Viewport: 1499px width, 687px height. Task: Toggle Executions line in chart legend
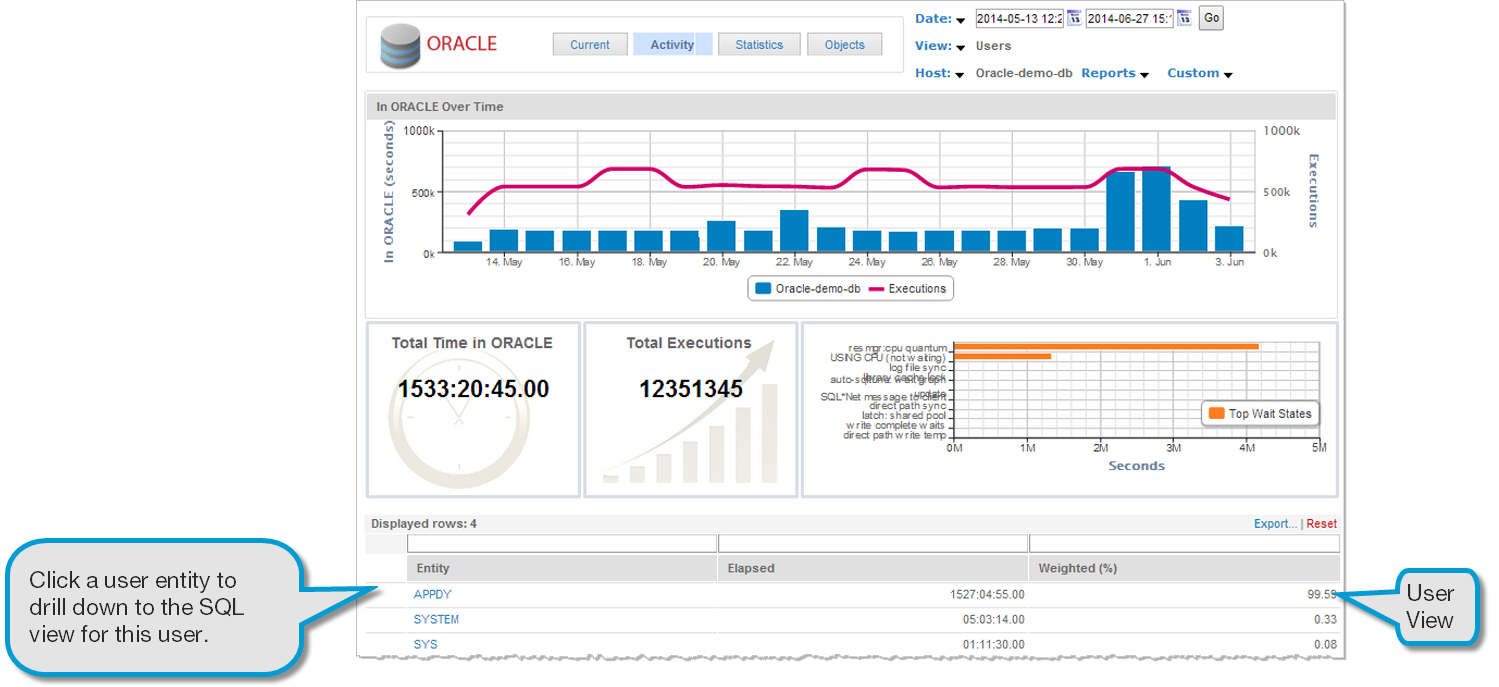point(908,288)
